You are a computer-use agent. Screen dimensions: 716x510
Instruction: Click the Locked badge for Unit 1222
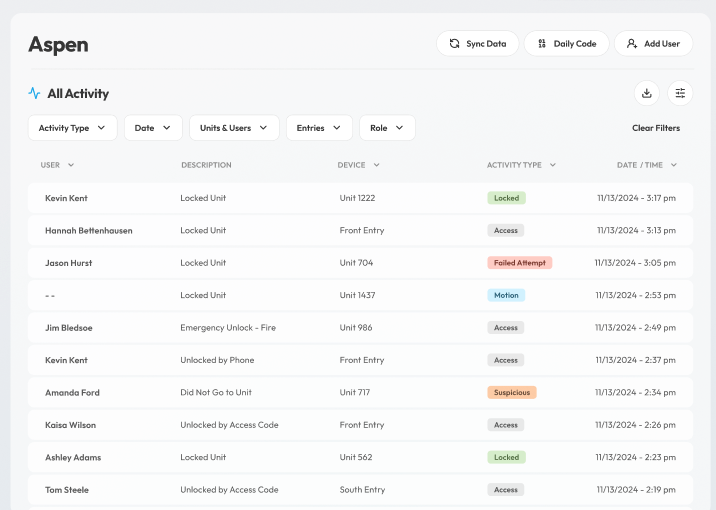506,198
